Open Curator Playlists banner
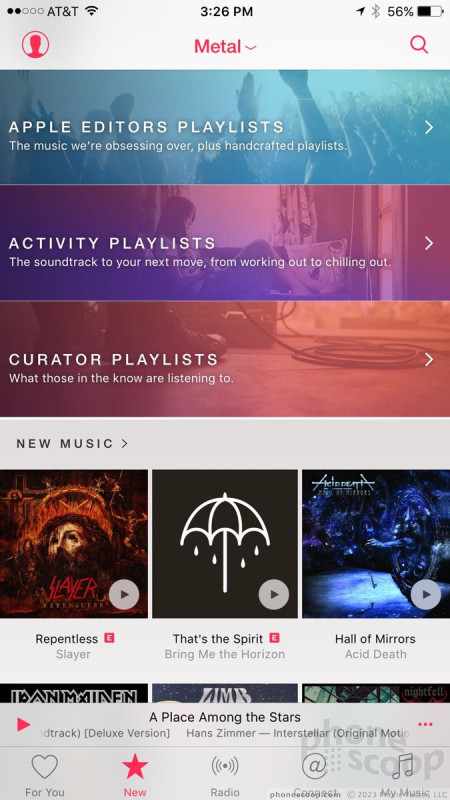Screen dimensions: 450x800 225,359
